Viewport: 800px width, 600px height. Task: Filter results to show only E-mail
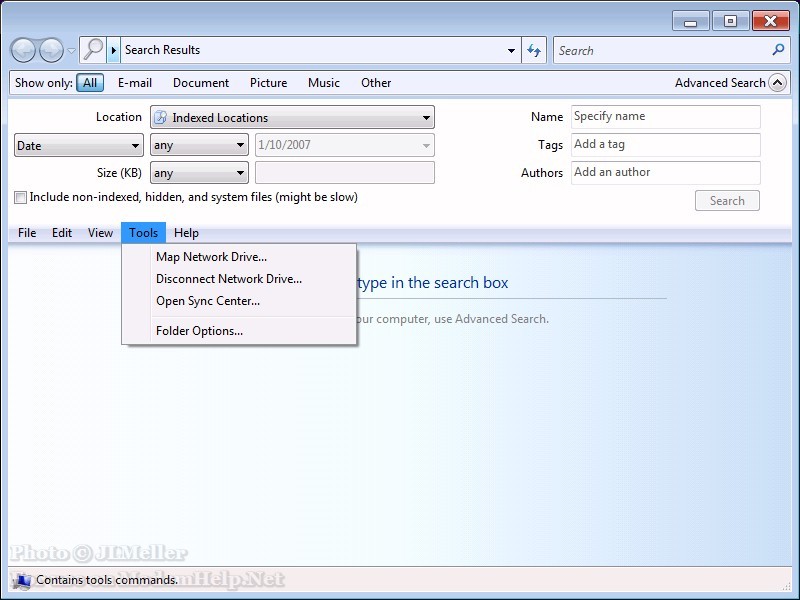coord(134,83)
